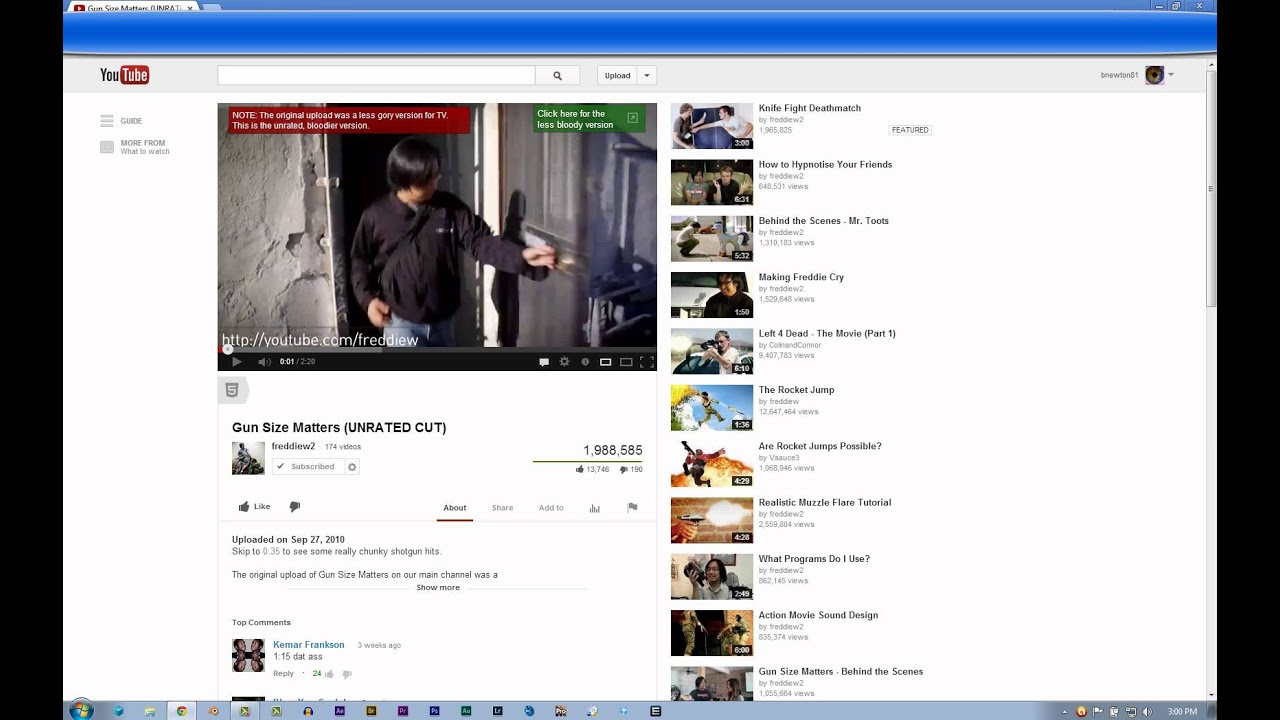This screenshot has width=1280, height=720.
Task: Open Knife Fight Deathmatch suggested video
Action: click(809, 108)
